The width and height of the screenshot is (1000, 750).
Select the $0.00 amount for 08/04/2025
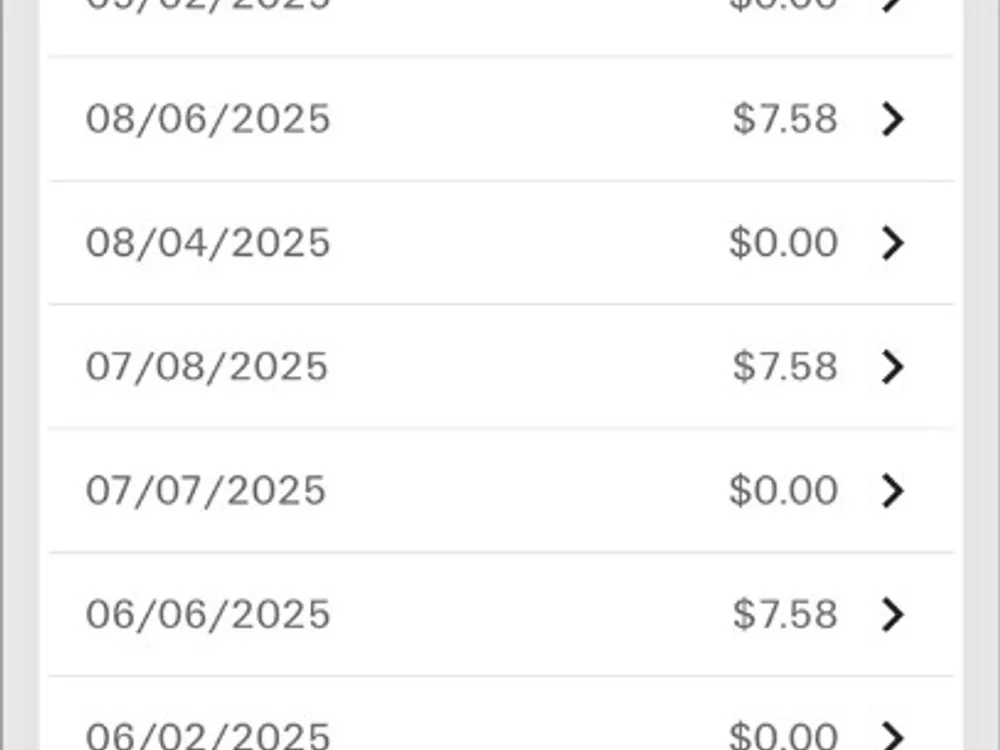pos(783,243)
